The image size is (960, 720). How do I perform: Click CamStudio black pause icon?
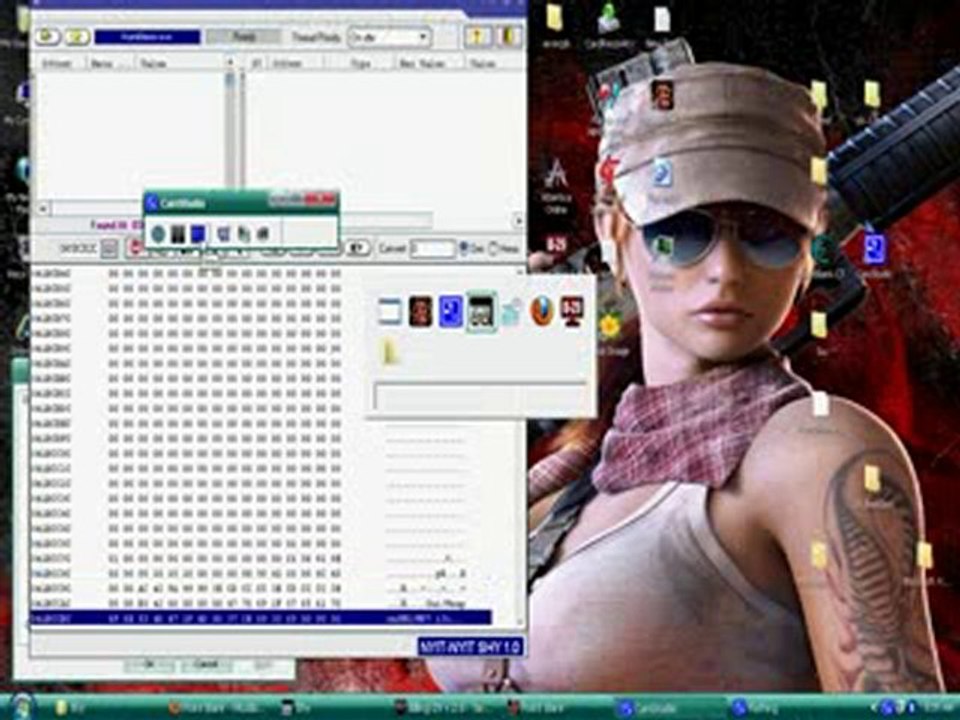coord(178,233)
